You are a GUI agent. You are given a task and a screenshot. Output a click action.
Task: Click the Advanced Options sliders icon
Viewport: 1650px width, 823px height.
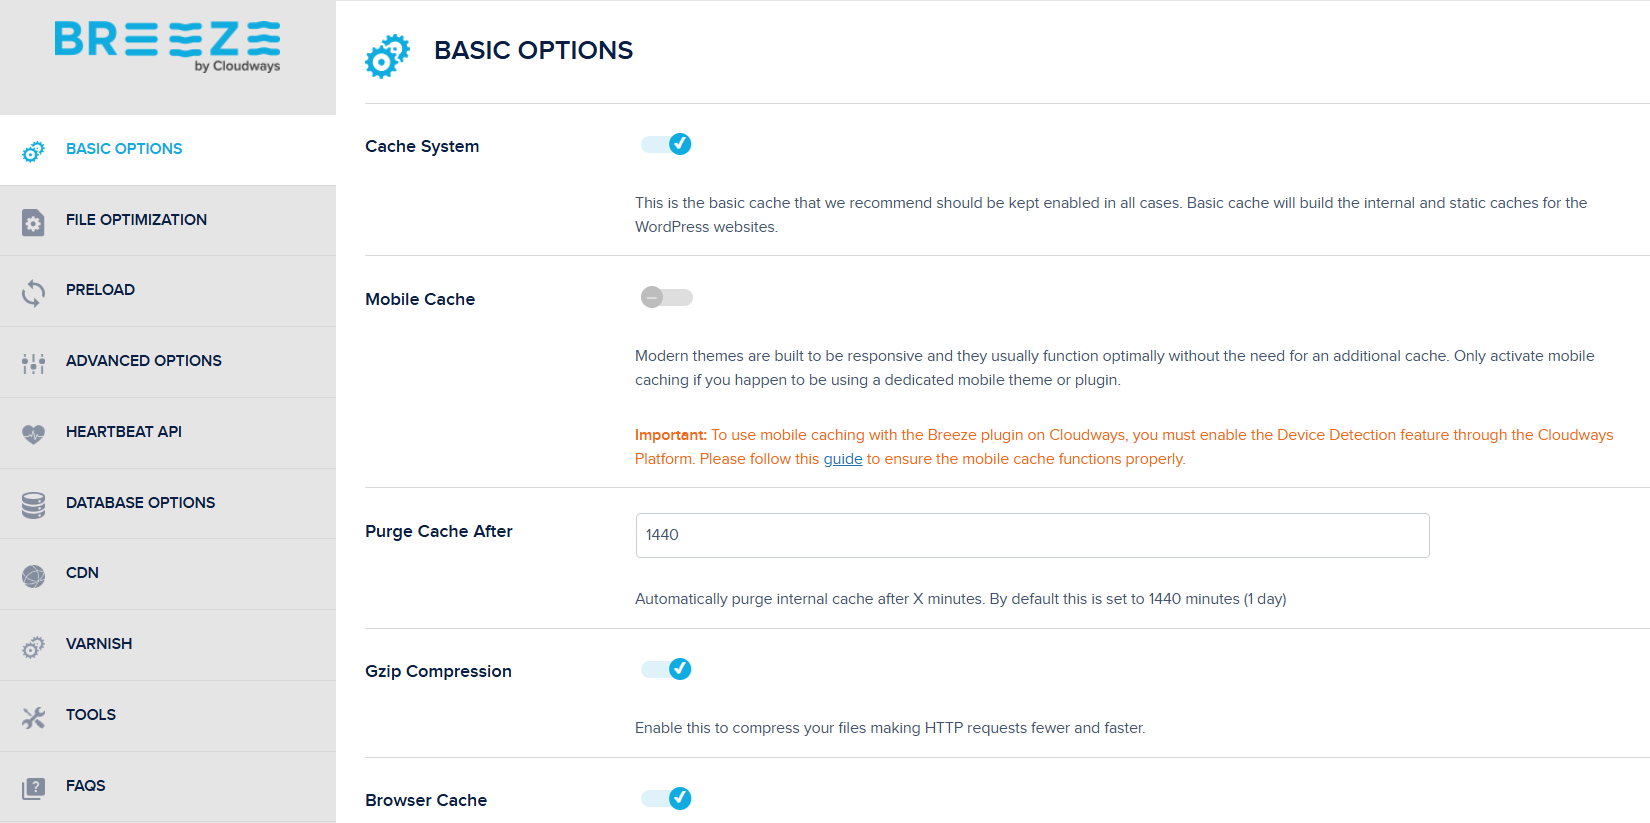[x=33, y=364]
